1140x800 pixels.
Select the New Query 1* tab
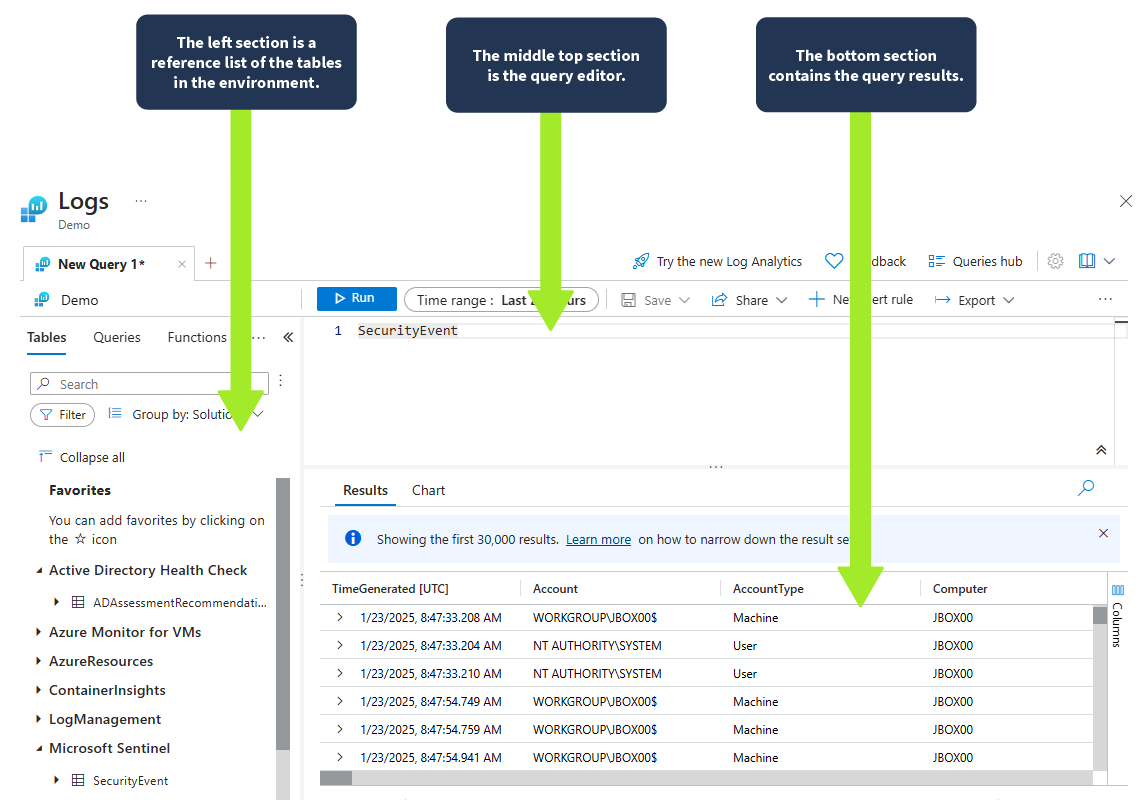coord(101,264)
